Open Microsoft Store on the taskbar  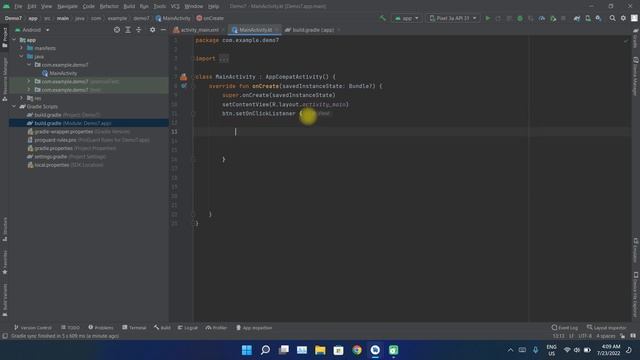[338, 350]
